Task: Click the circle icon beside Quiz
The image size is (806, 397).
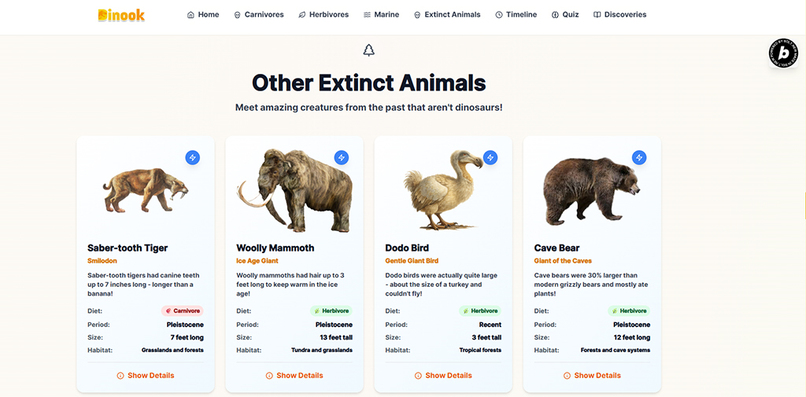Action: [x=555, y=15]
